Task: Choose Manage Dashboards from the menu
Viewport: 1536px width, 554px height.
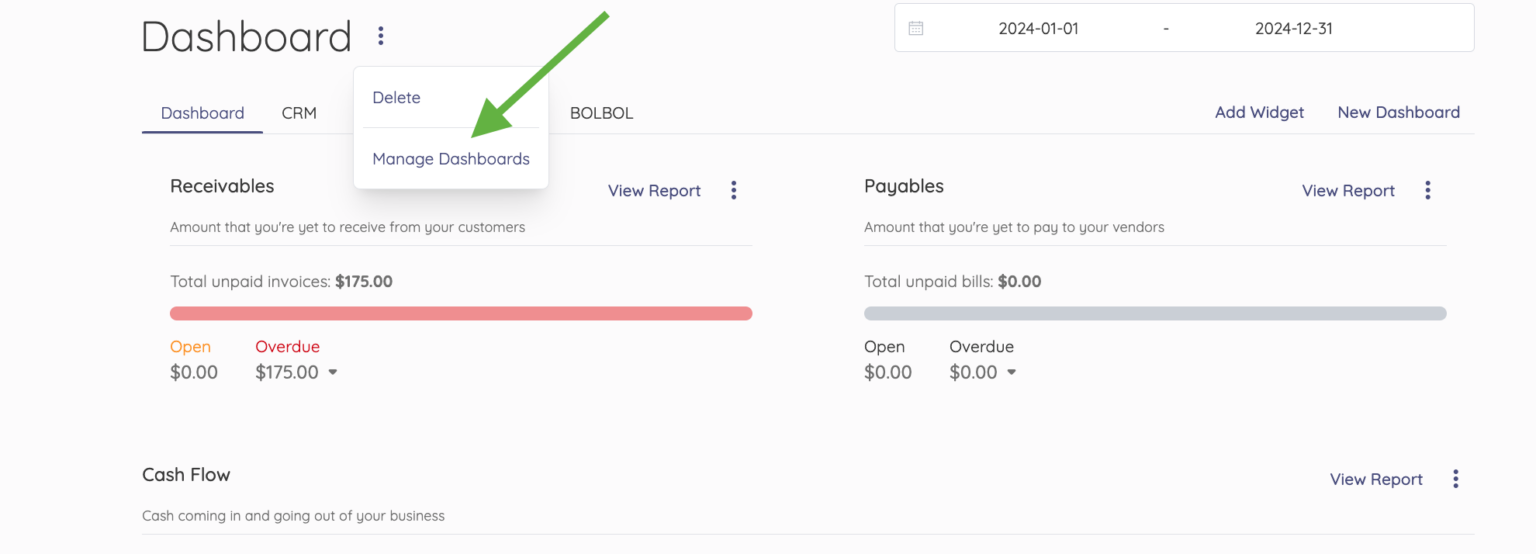Action: click(451, 158)
